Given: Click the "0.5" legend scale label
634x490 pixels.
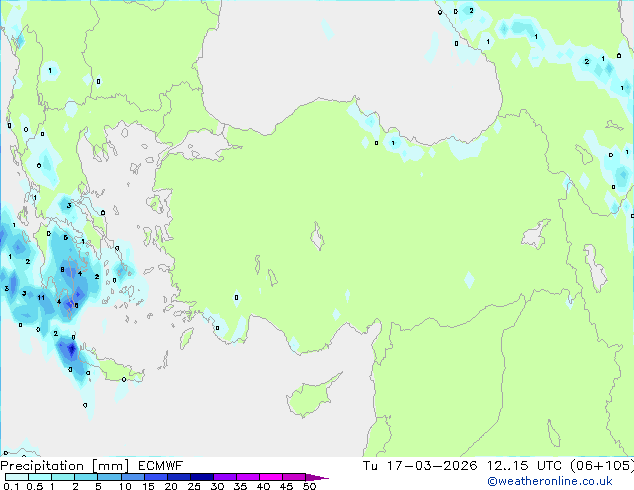Looking at the screenshot, I should [35, 486].
